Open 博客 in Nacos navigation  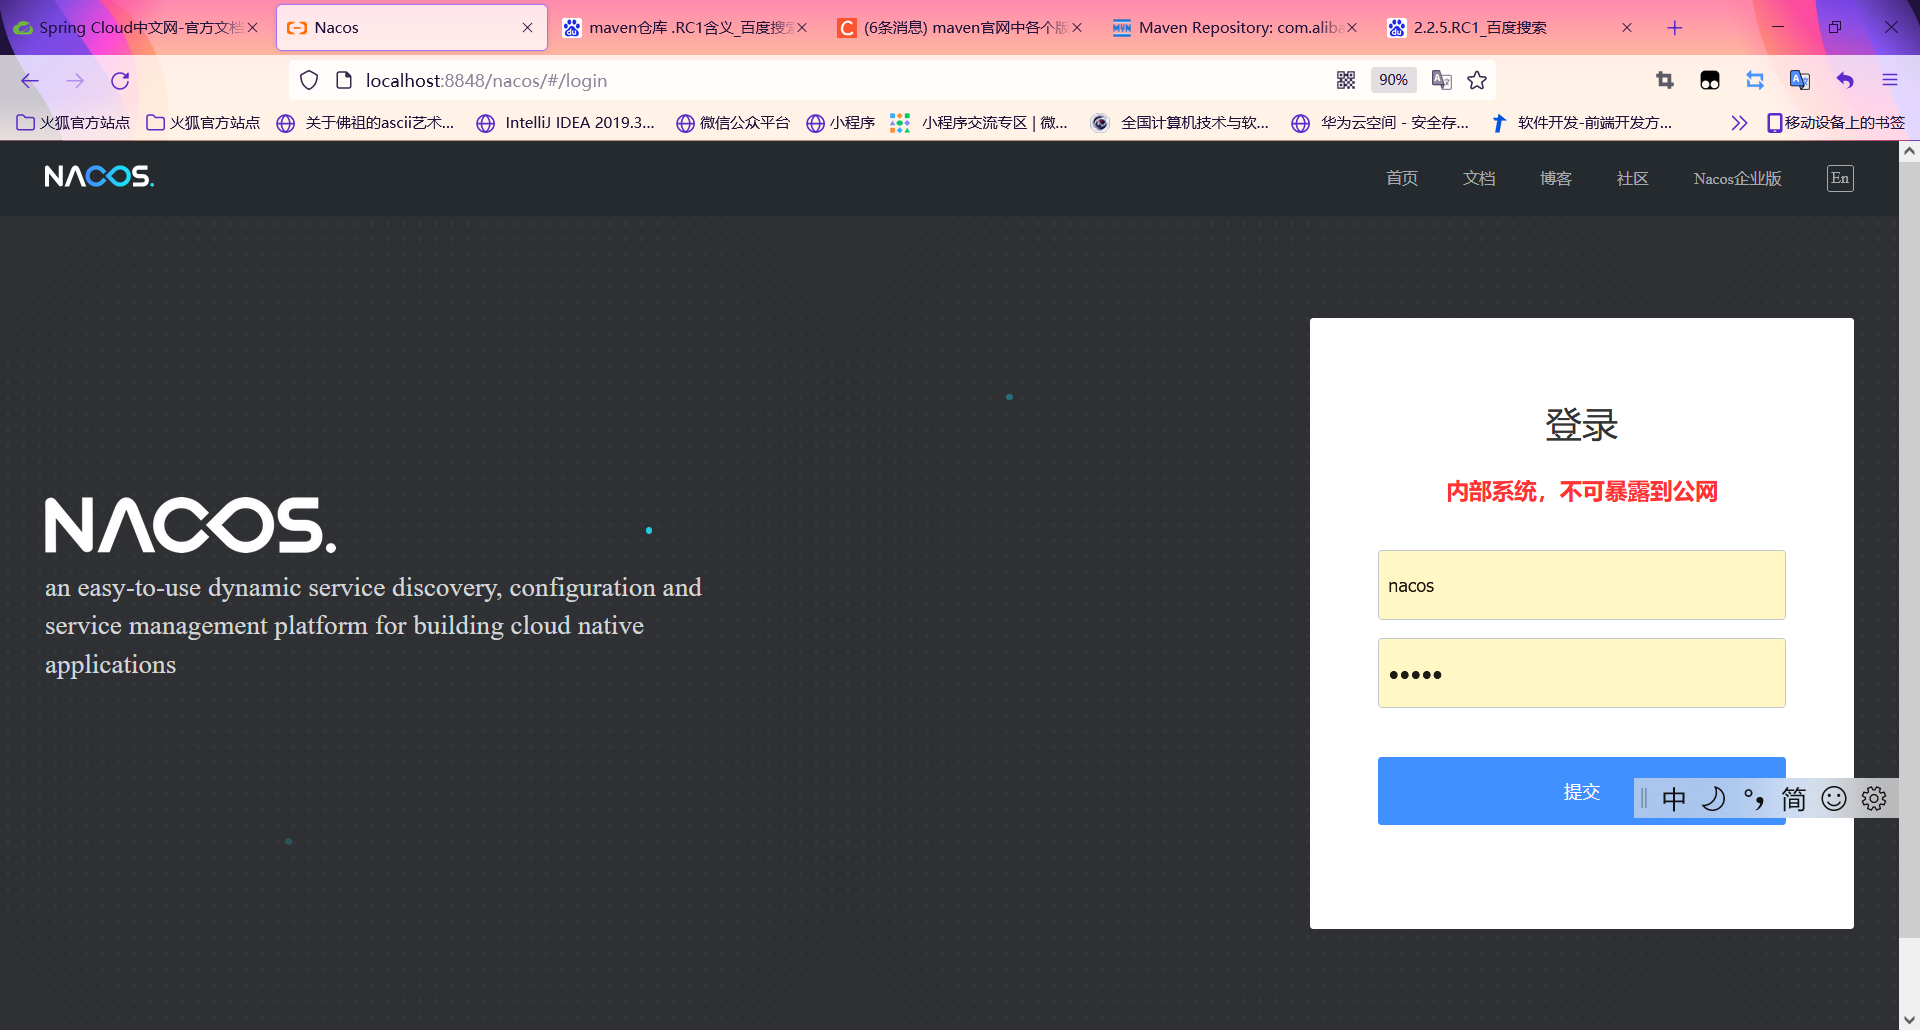(x=1556, y=179)
